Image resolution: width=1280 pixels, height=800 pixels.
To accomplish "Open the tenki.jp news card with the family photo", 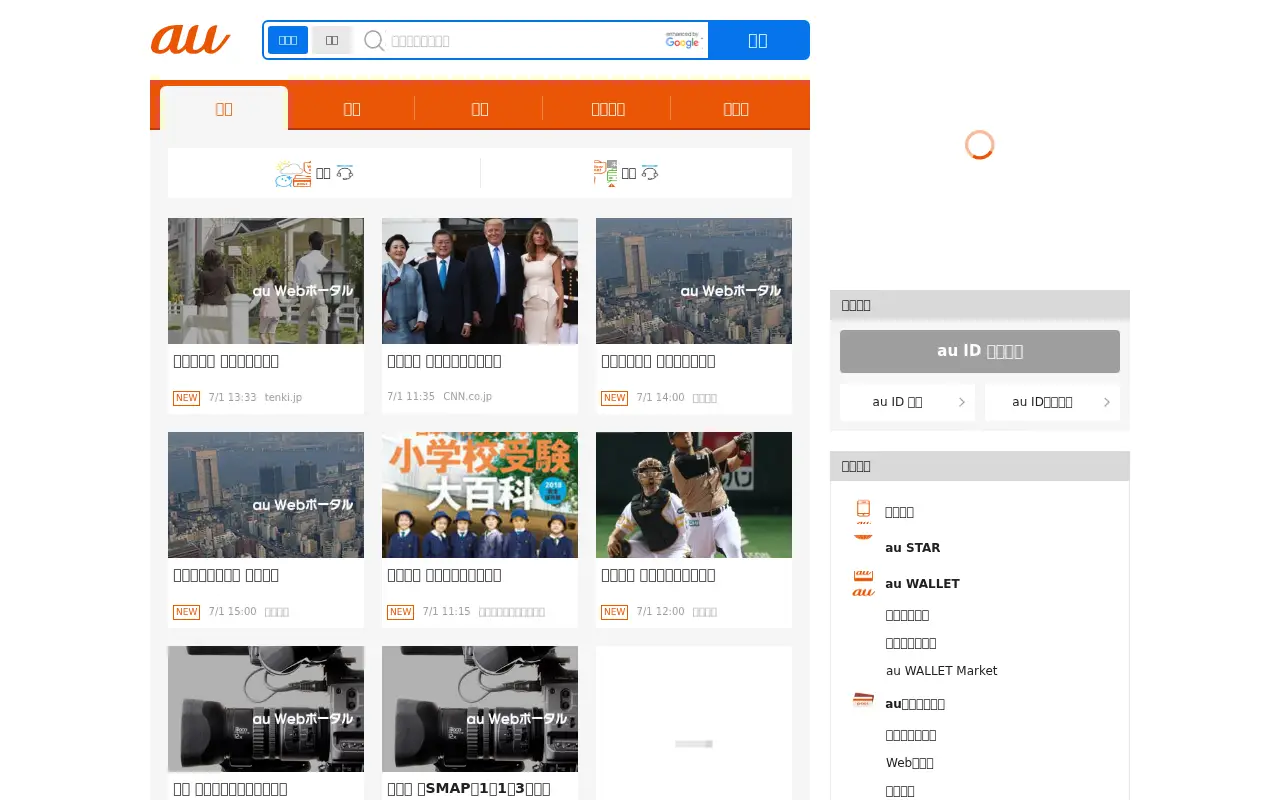I will (266, 316).
